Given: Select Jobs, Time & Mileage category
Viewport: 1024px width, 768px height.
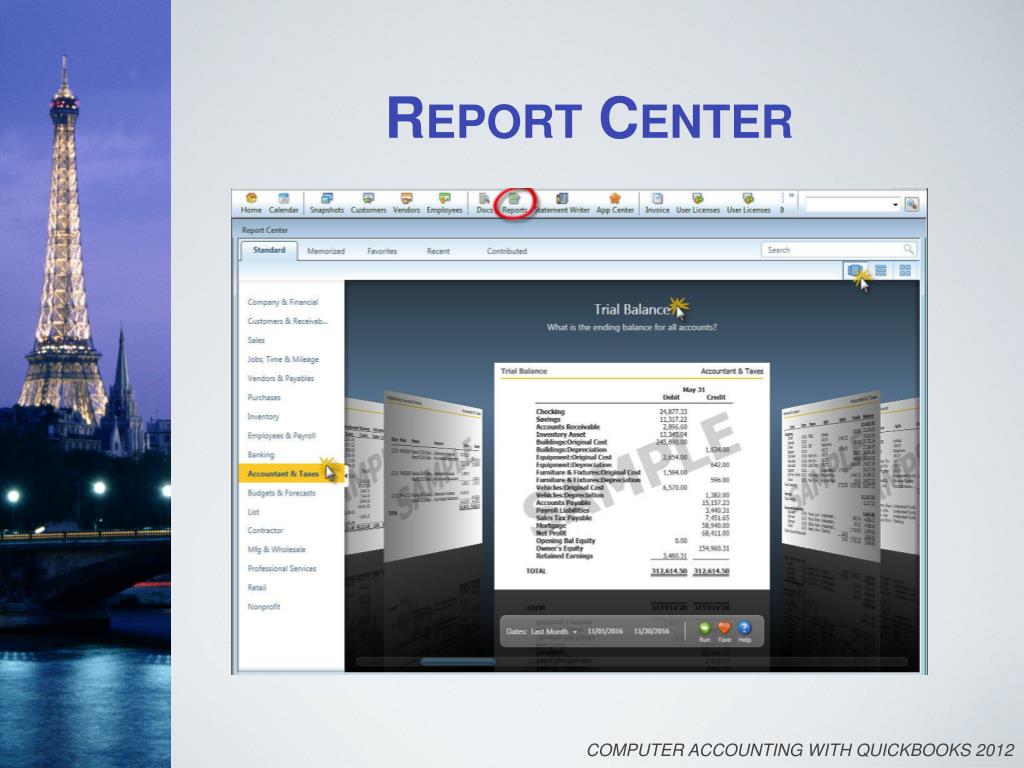Looking at the screenshot, I should click(x=283, y=359).
